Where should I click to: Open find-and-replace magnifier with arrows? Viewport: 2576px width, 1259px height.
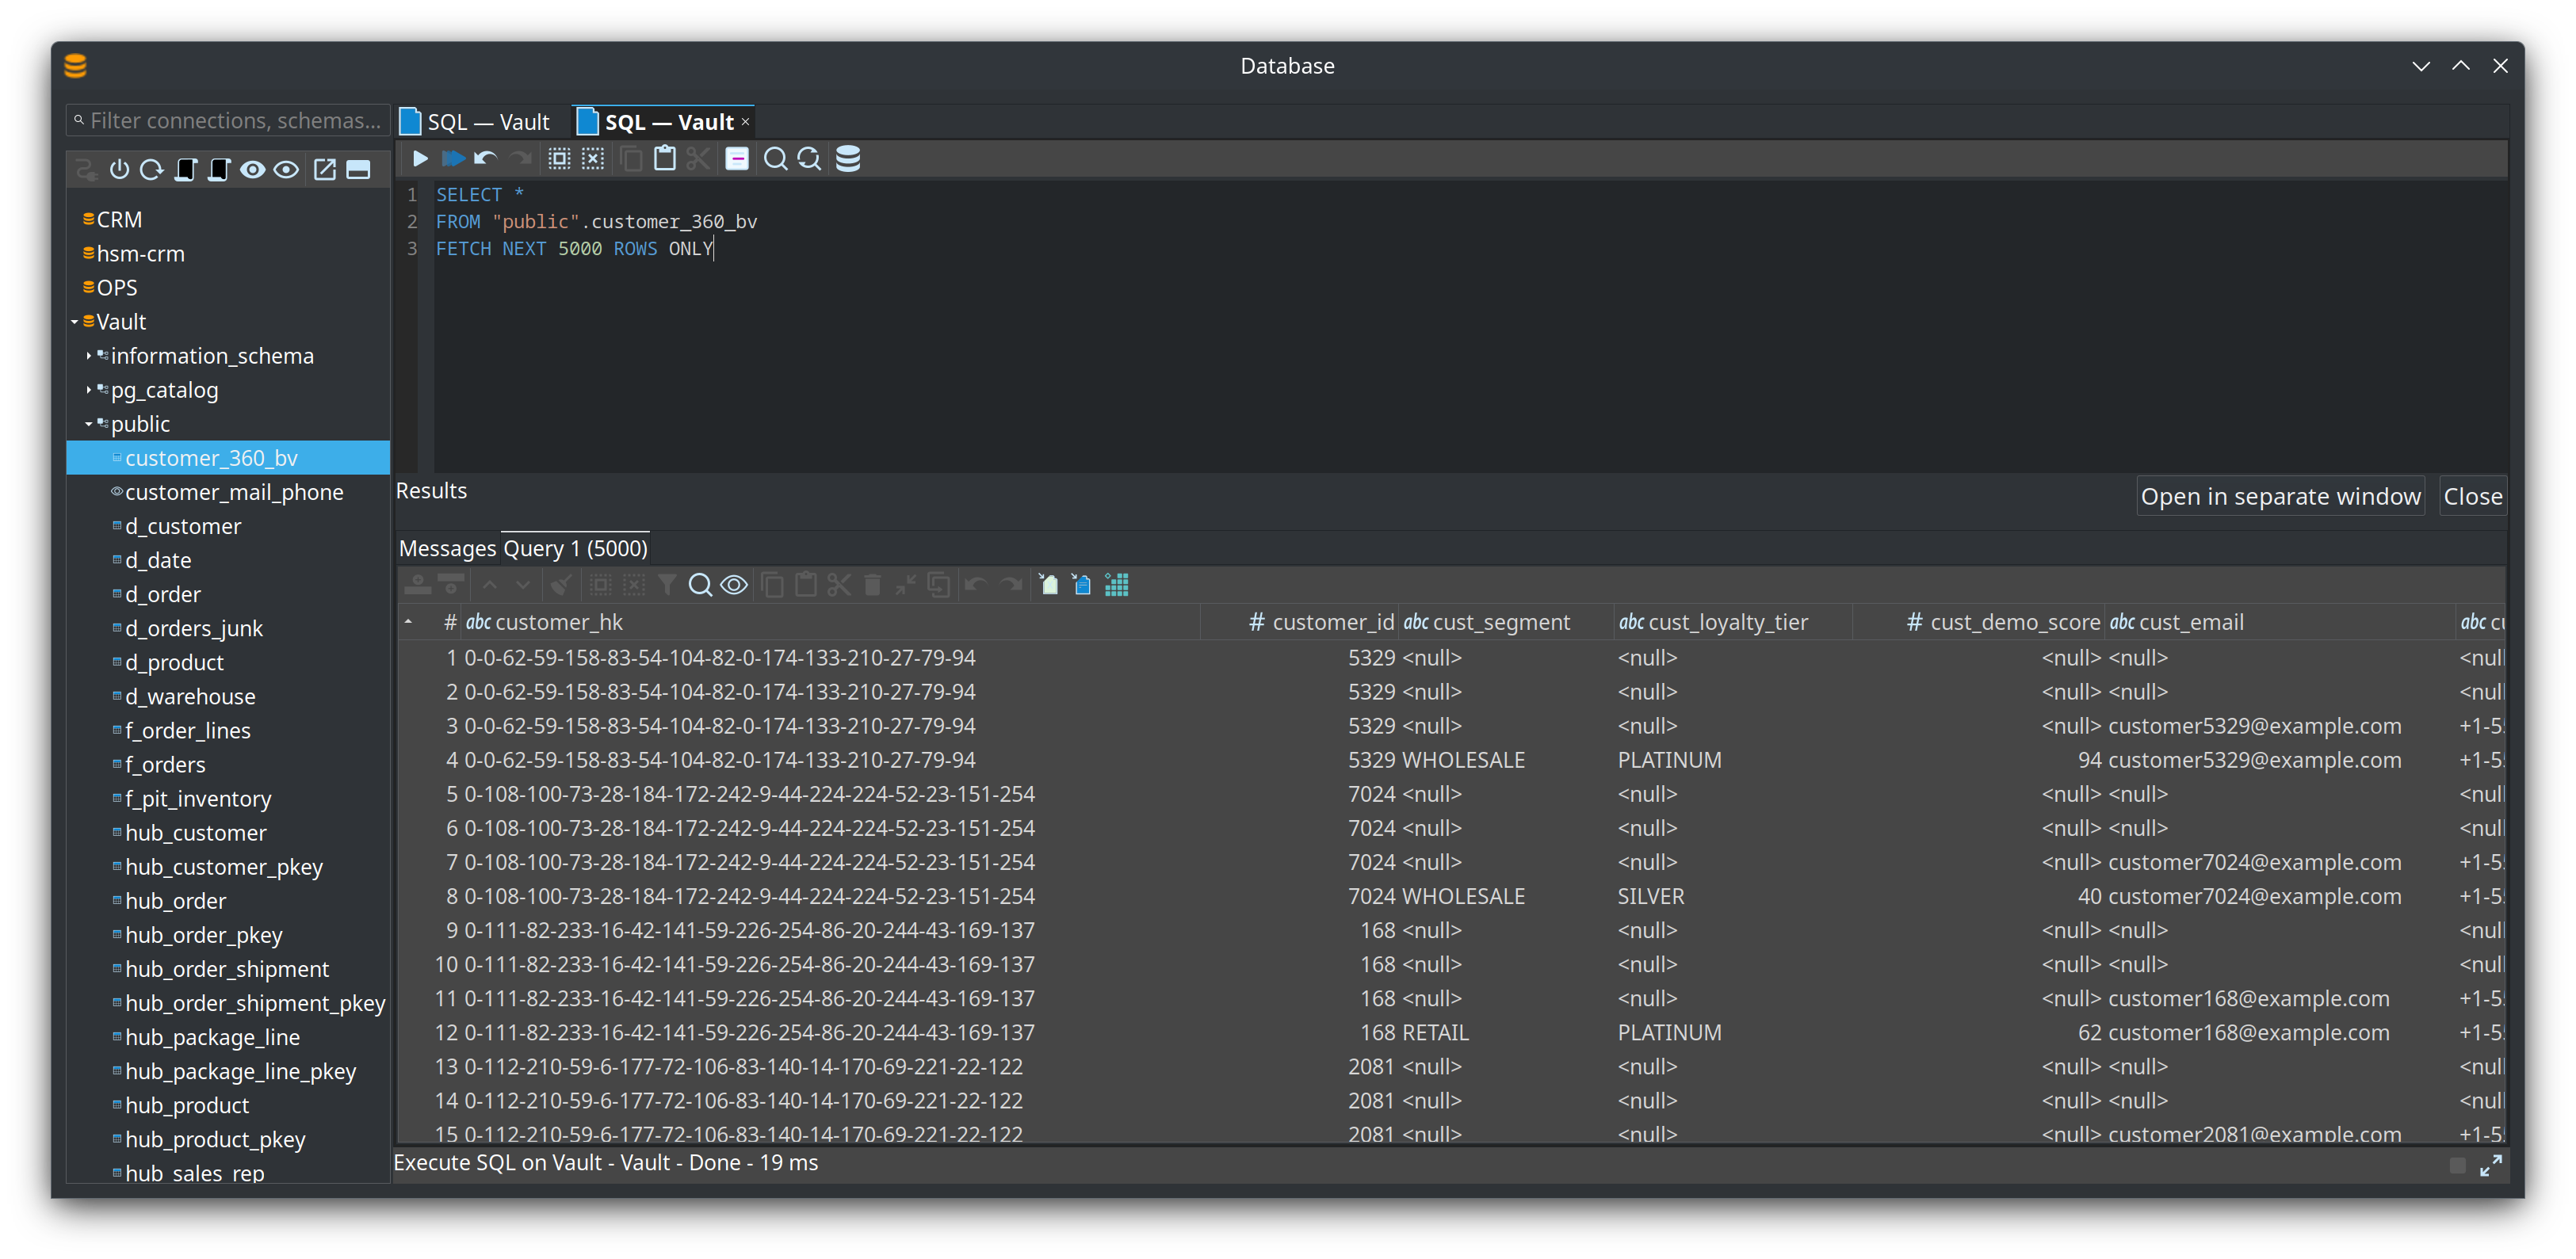pyautogui.click(x=809, y=158)
